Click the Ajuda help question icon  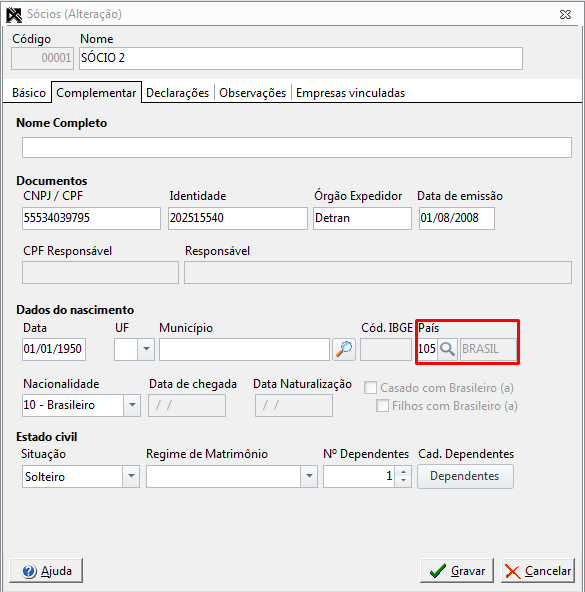pyautogui.click(x=29, y=571)
